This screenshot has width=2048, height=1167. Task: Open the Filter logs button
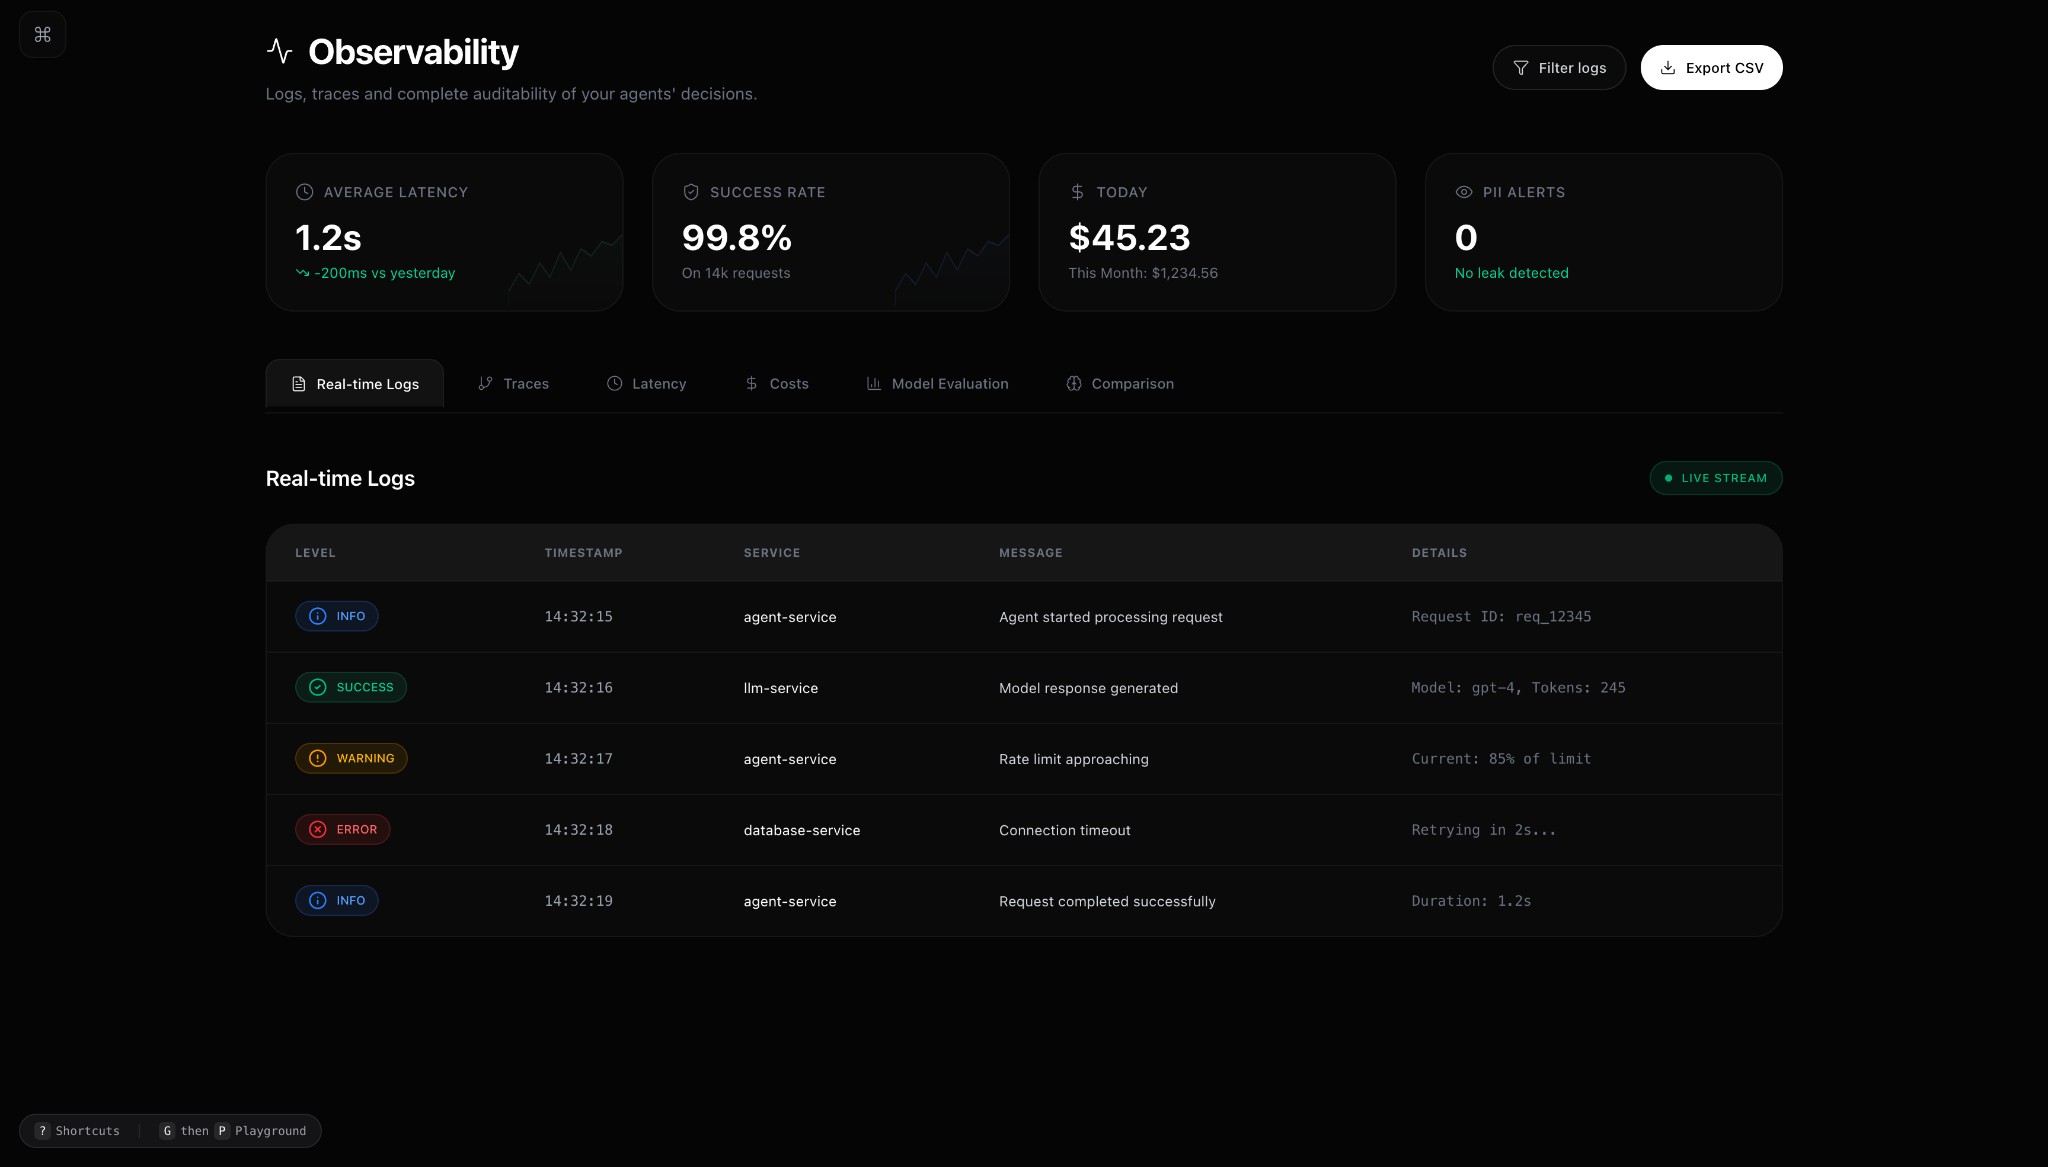[1558, 68]
